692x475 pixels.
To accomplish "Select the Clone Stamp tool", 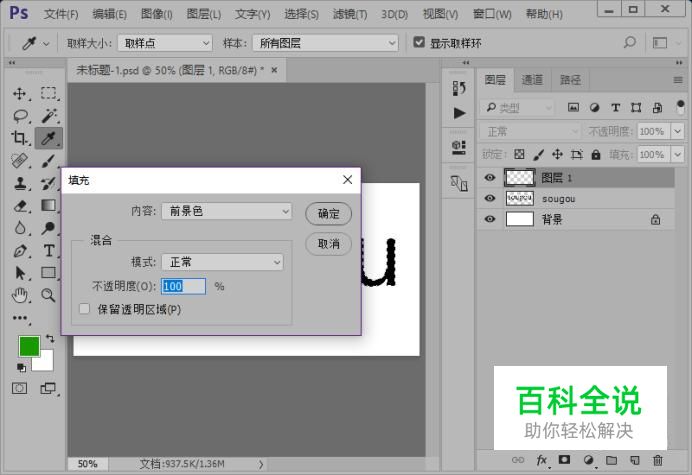I will tap(19, 183).
